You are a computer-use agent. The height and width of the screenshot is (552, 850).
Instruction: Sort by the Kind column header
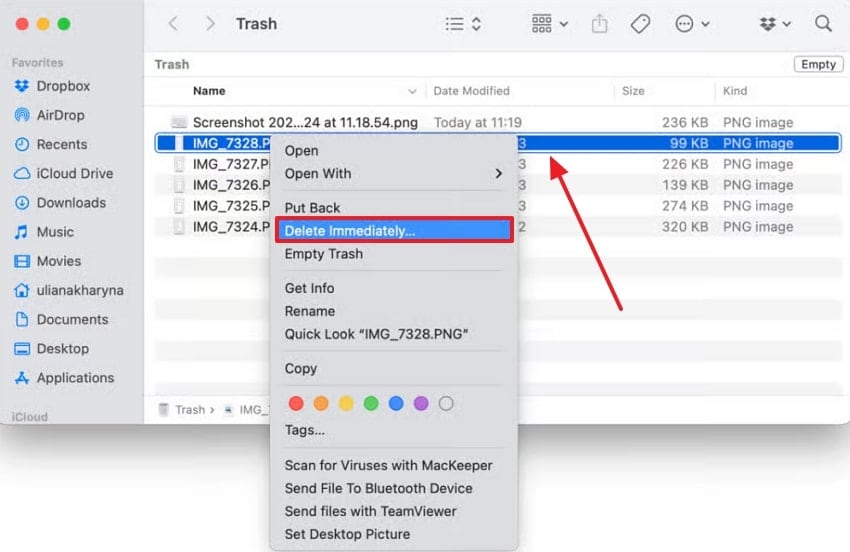(x=735, y=91)
